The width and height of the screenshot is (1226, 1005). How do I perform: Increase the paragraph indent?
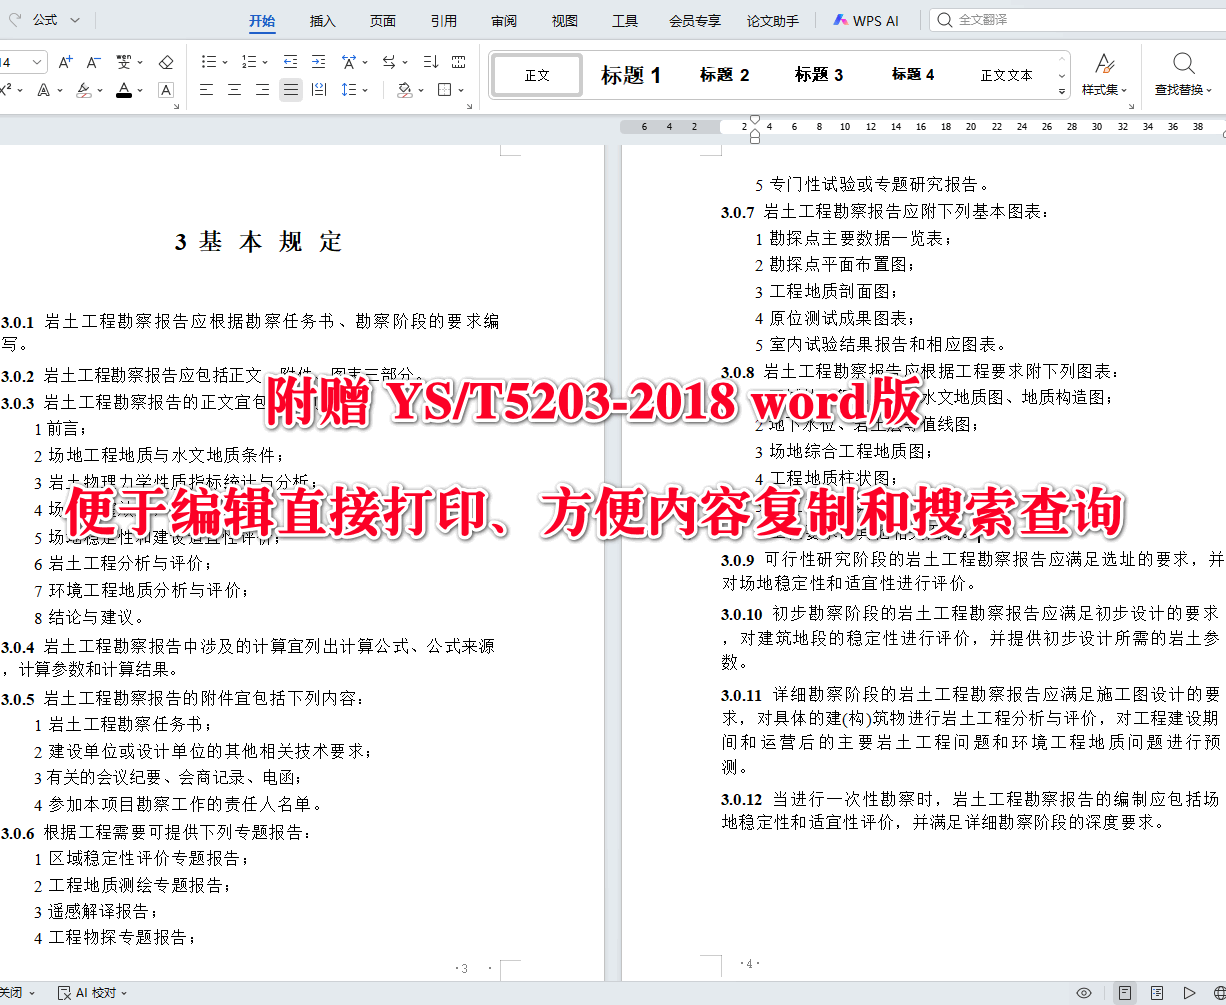(318, 62)
